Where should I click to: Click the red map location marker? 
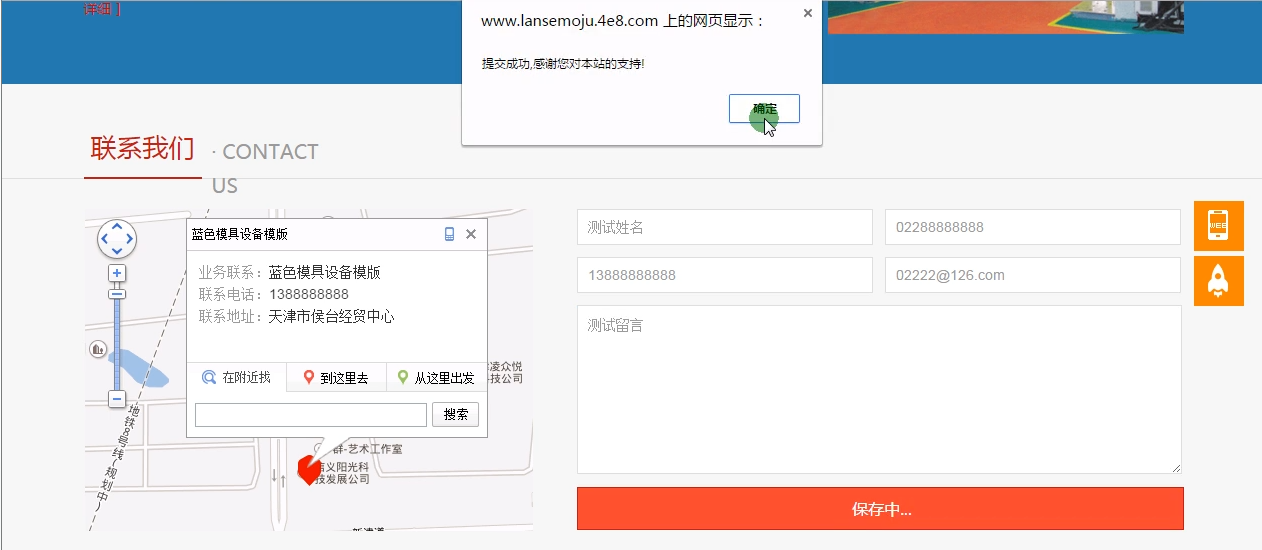[x=309, y=468]
